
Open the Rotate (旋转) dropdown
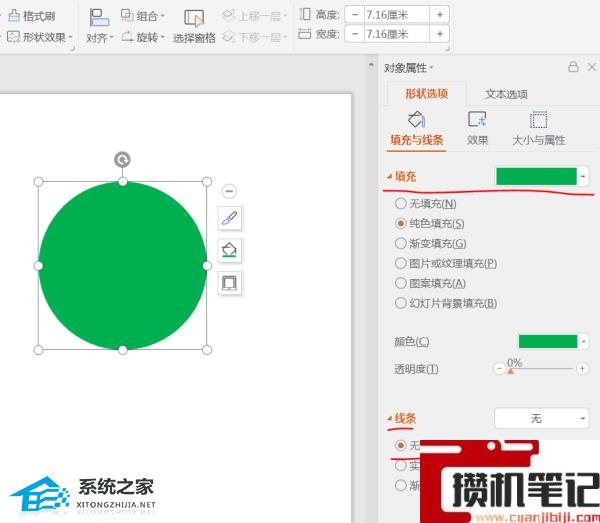[143, 37]
